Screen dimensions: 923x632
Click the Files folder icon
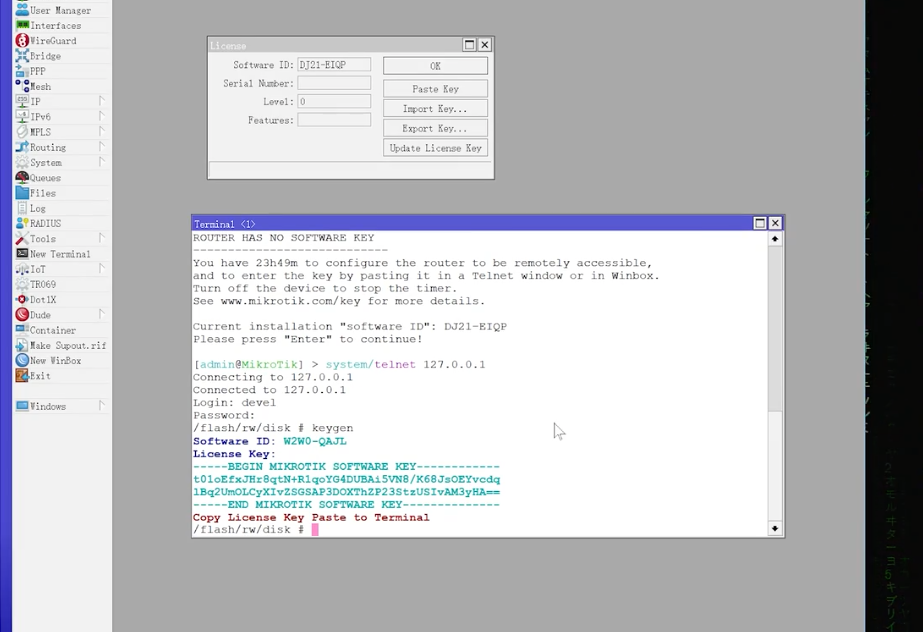pos(22,193)
